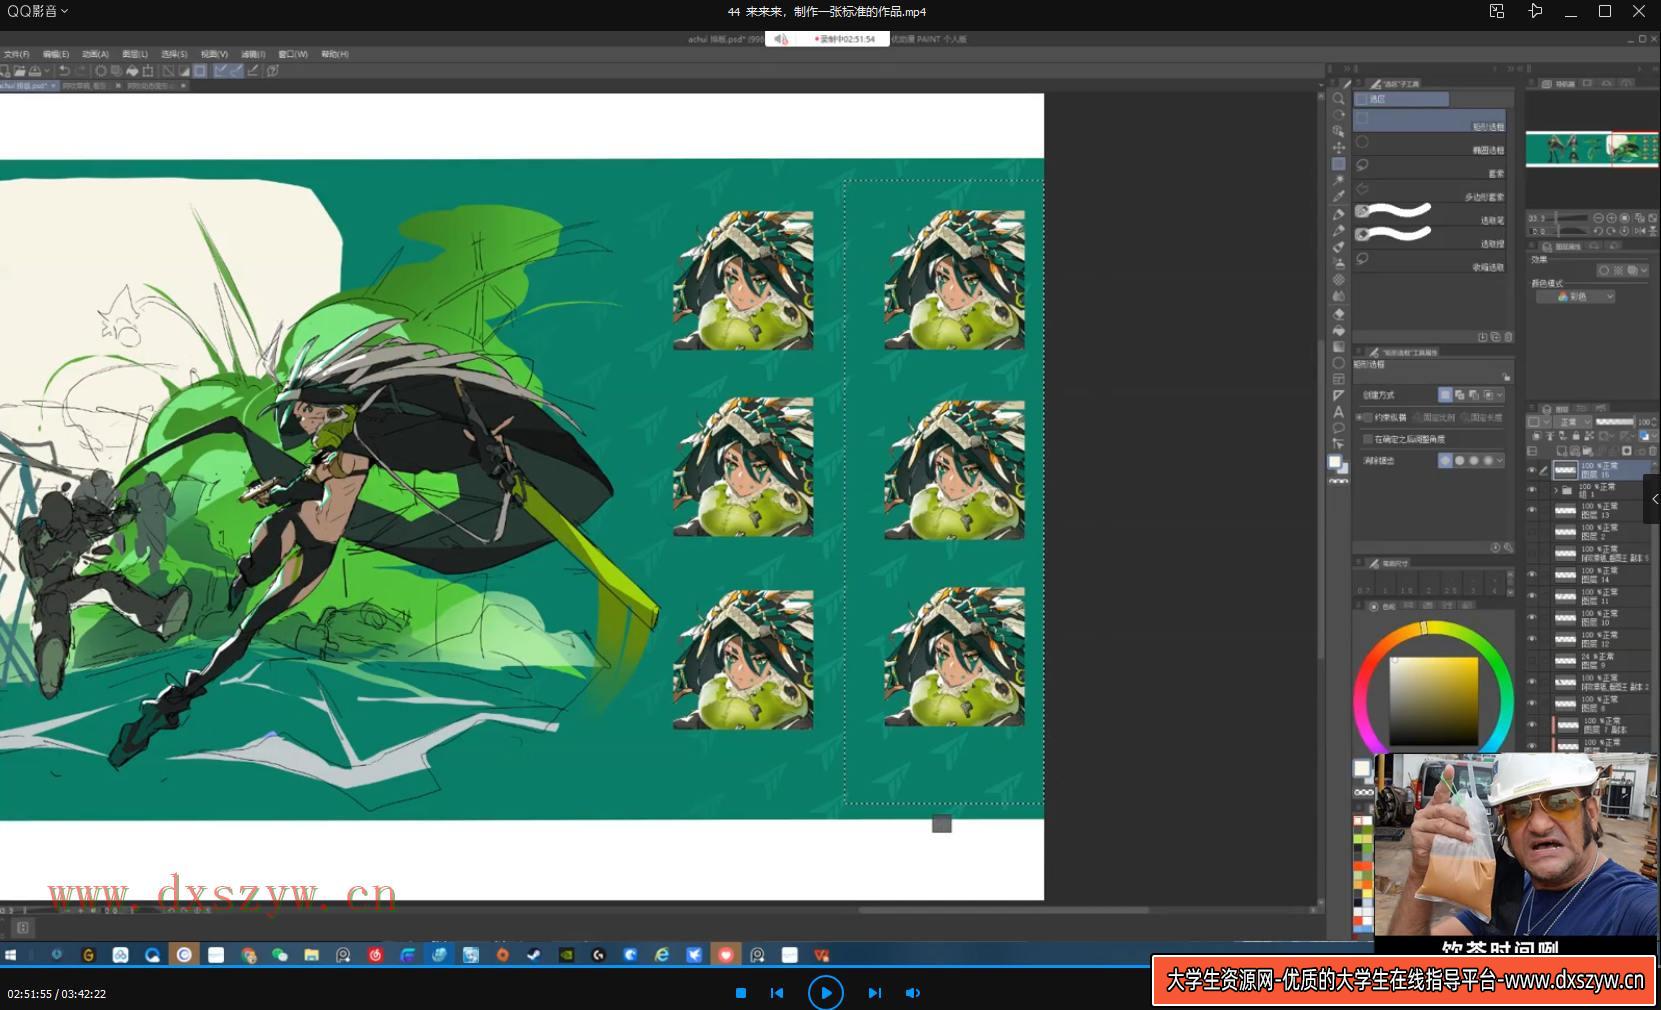The image size is (1661, 1010).
Task: Choose the 椭圆选框 ellipse selection sub tool
Action: (1430, 144)
